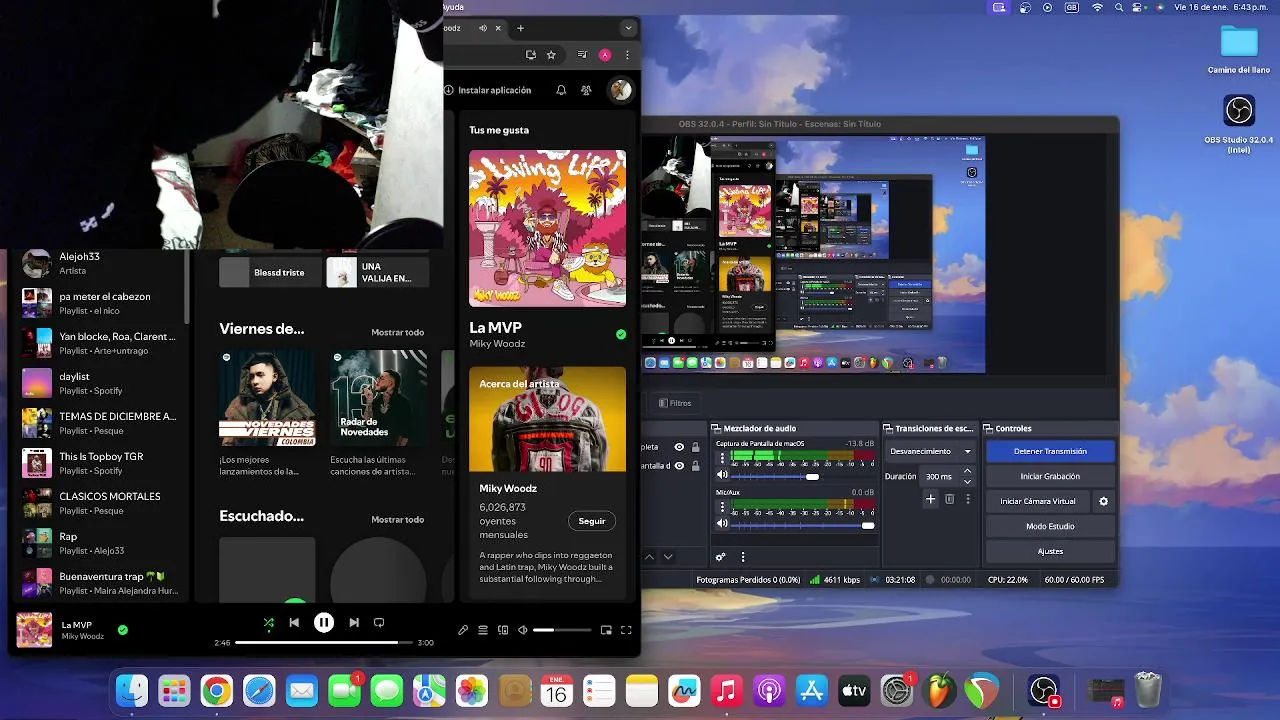Viewport: 1280px width, 720px height.
Task: Open a new Chrome tab
Action: pyautogui.click(x=520, y=28)
